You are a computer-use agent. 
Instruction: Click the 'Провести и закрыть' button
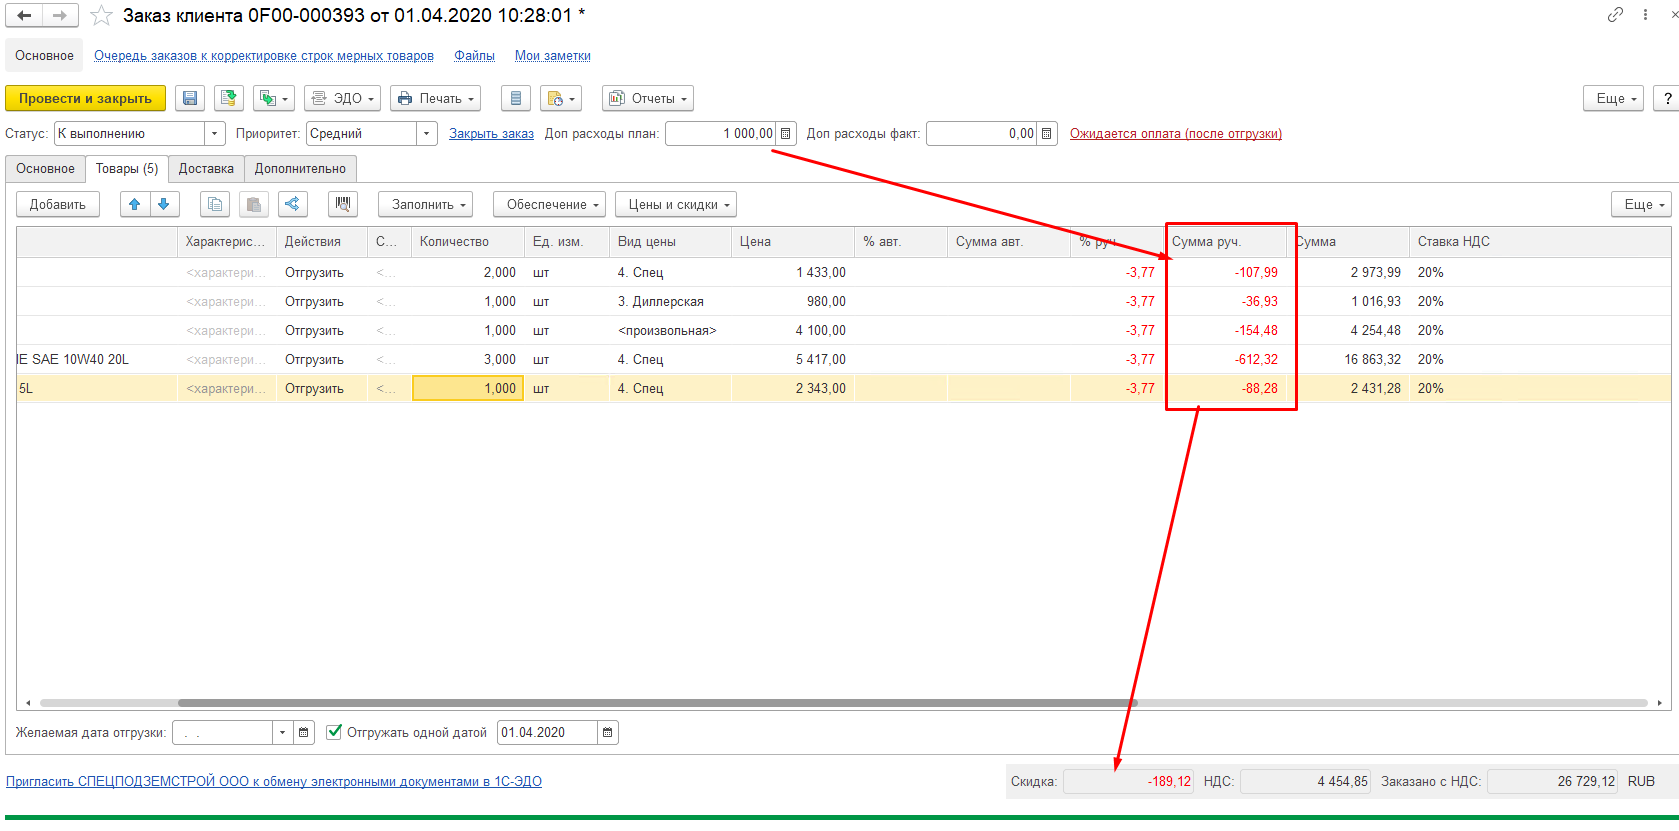(x=85, y=98)
